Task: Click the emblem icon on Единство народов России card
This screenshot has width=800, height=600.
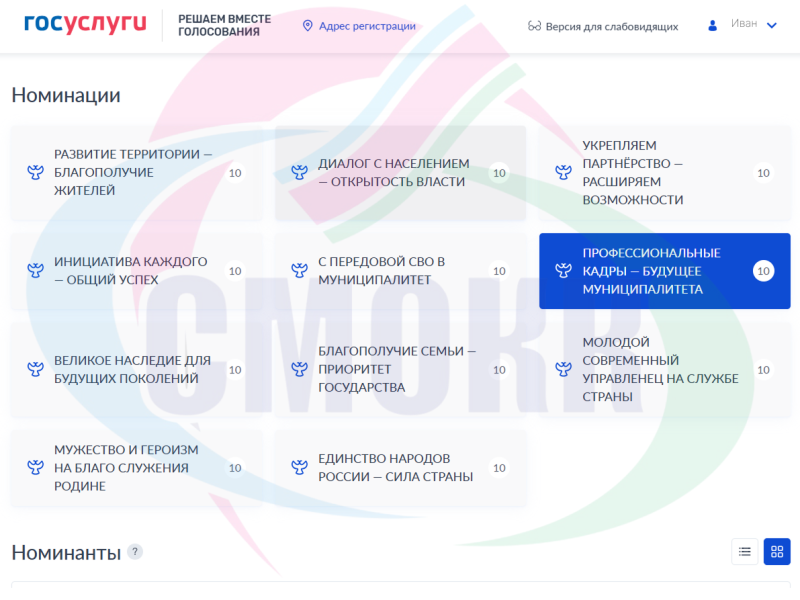Action: (298, 467)
